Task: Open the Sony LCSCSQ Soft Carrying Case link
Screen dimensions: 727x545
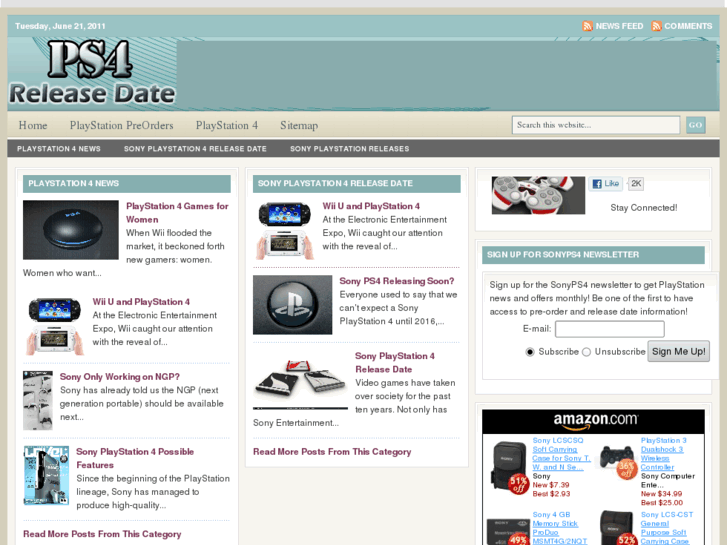Action: click(561, 454)
